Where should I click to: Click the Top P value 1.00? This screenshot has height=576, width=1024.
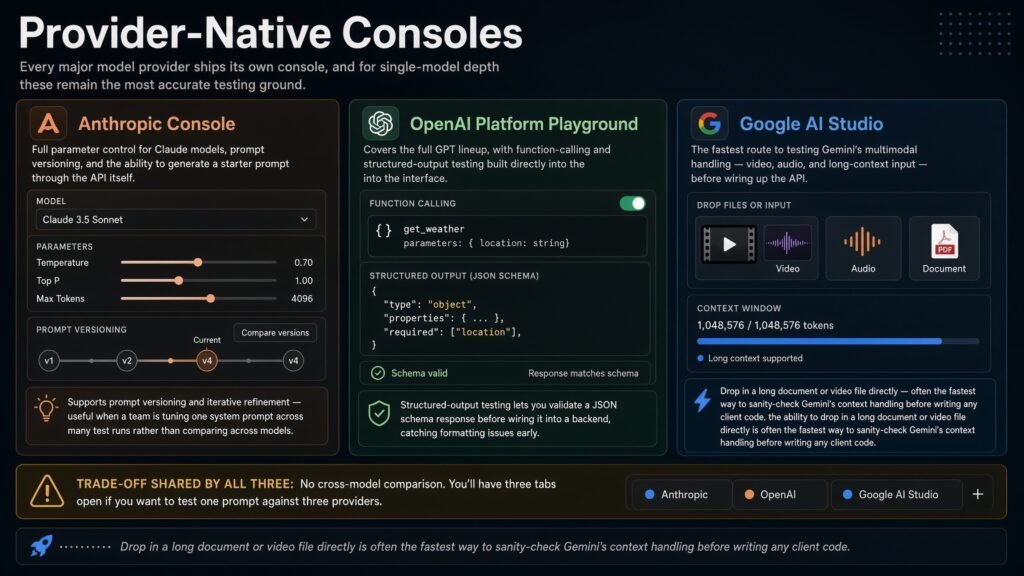[303, 281]
